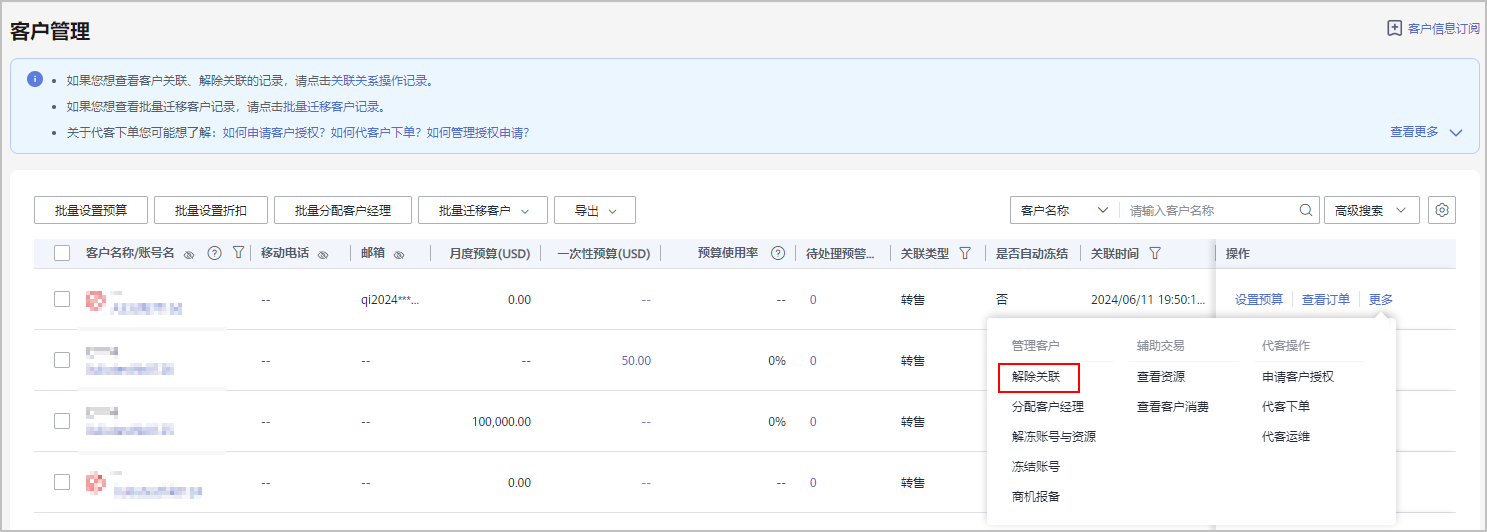Click the customer name search input field
This screenshot has height=532, width=1487.
[x=1210, y=211]
